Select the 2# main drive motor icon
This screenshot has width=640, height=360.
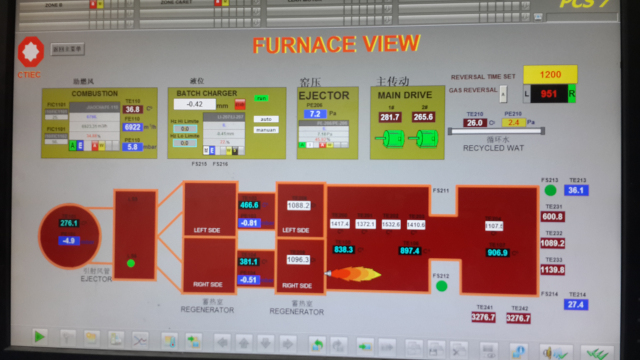[423, 139]
